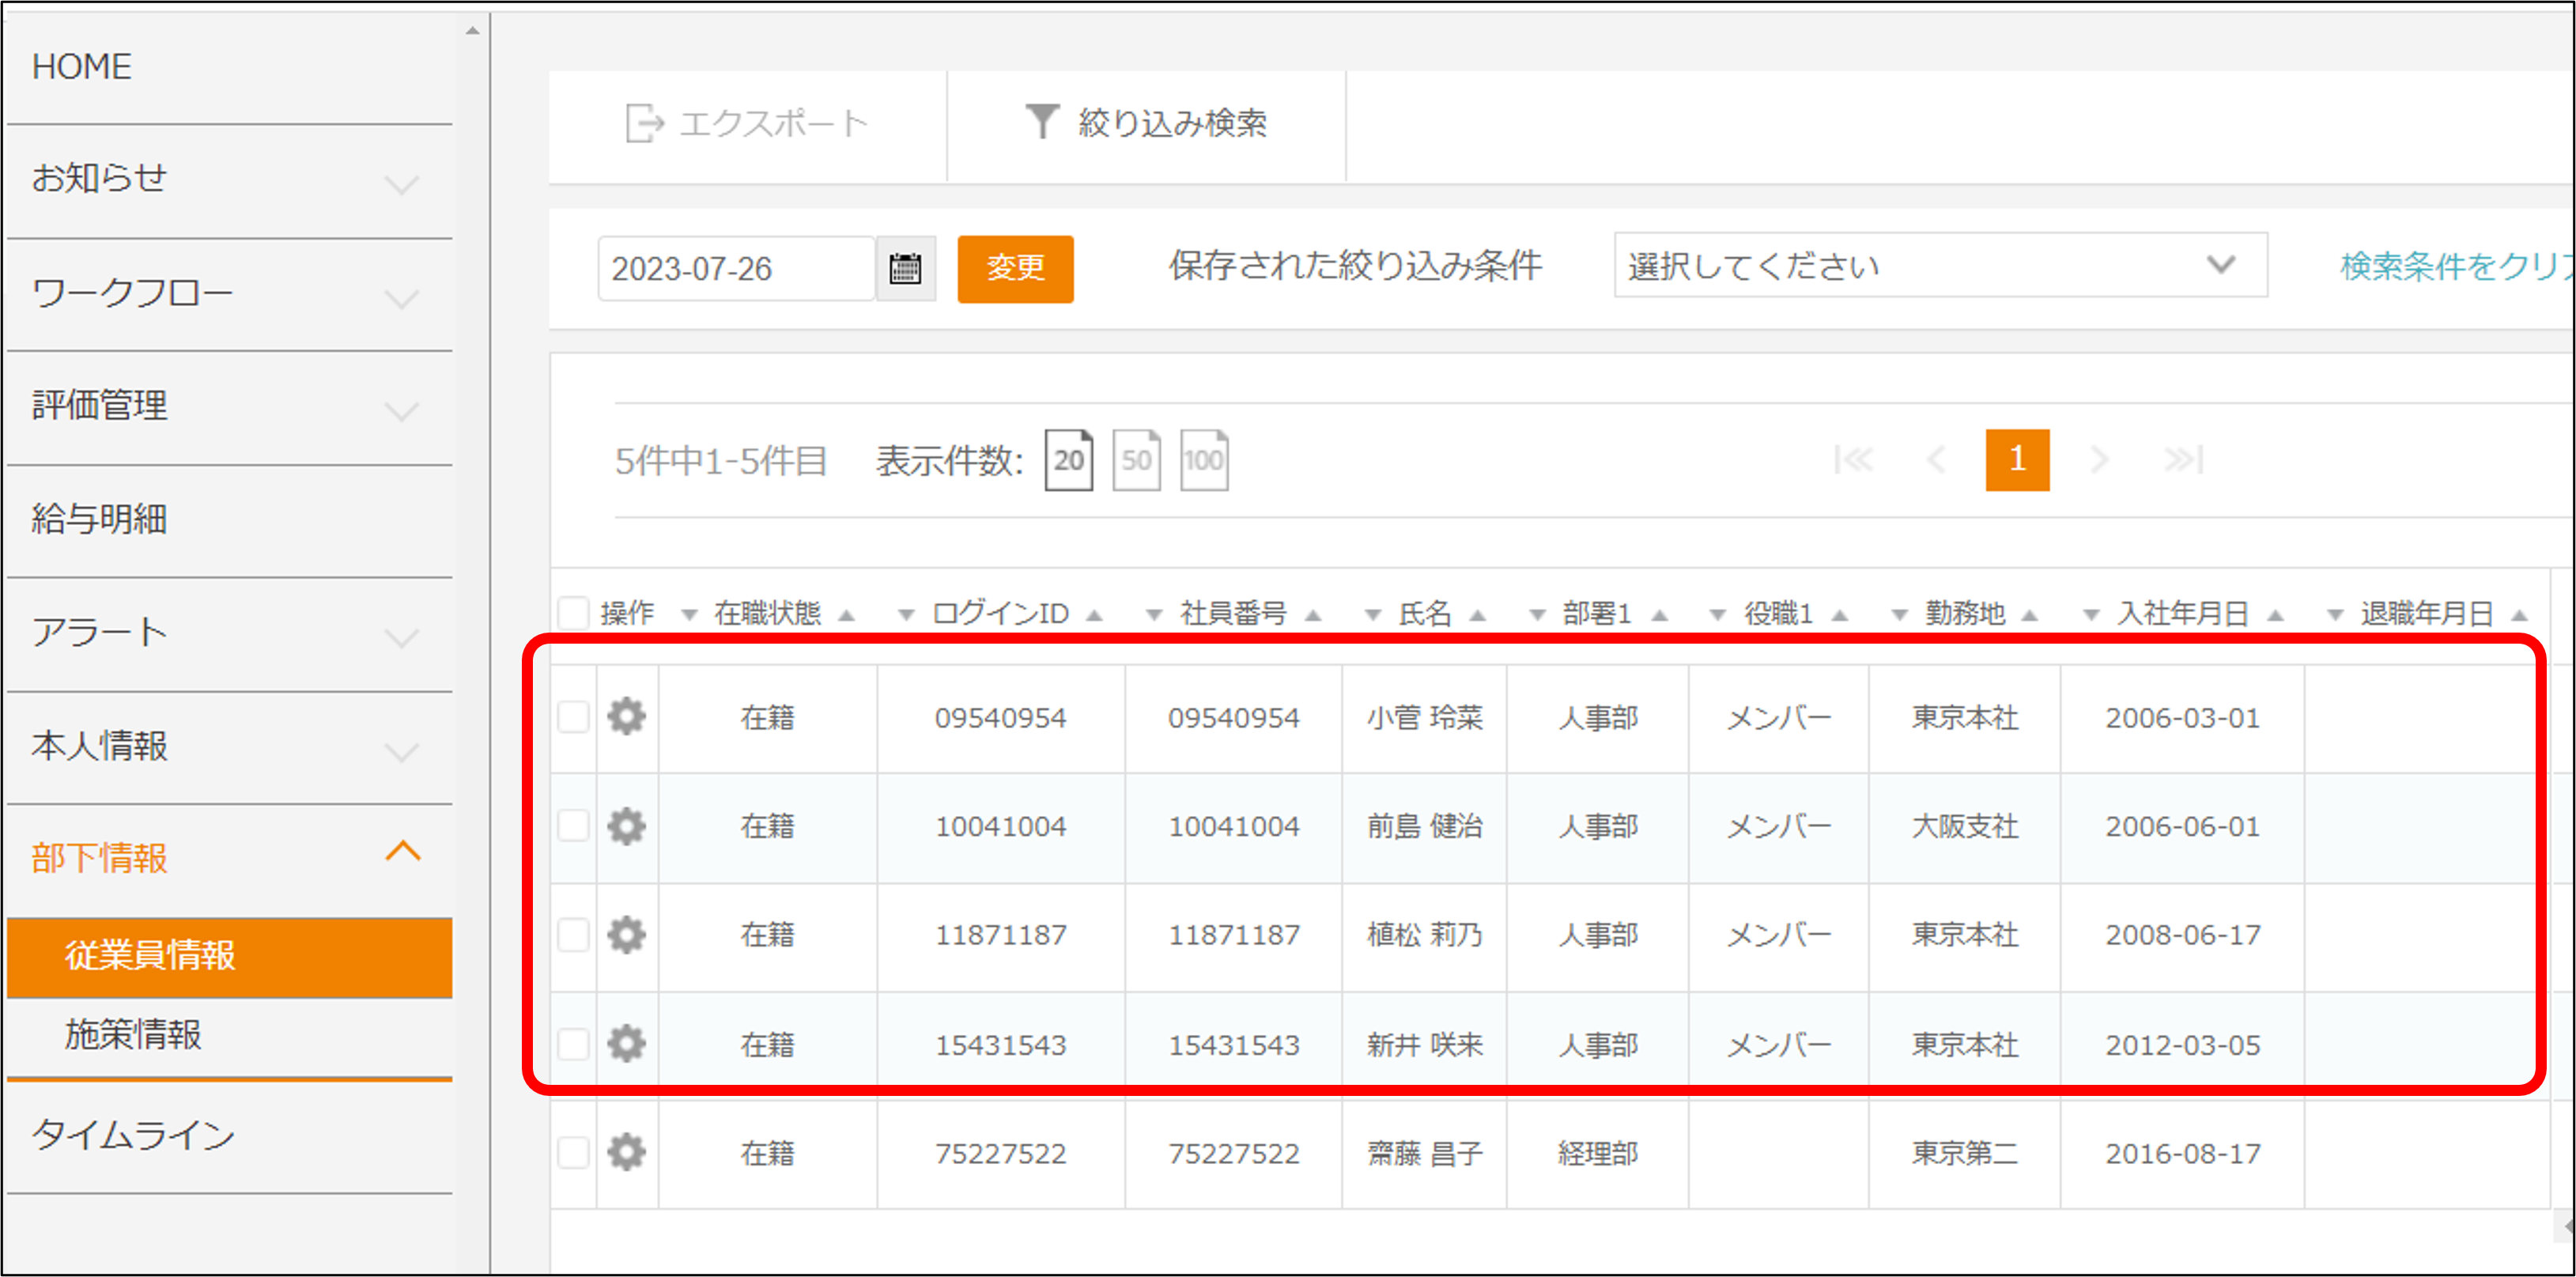Check the row checkbox for 15431543
2576x1277 pixels.
[573, 1043]
